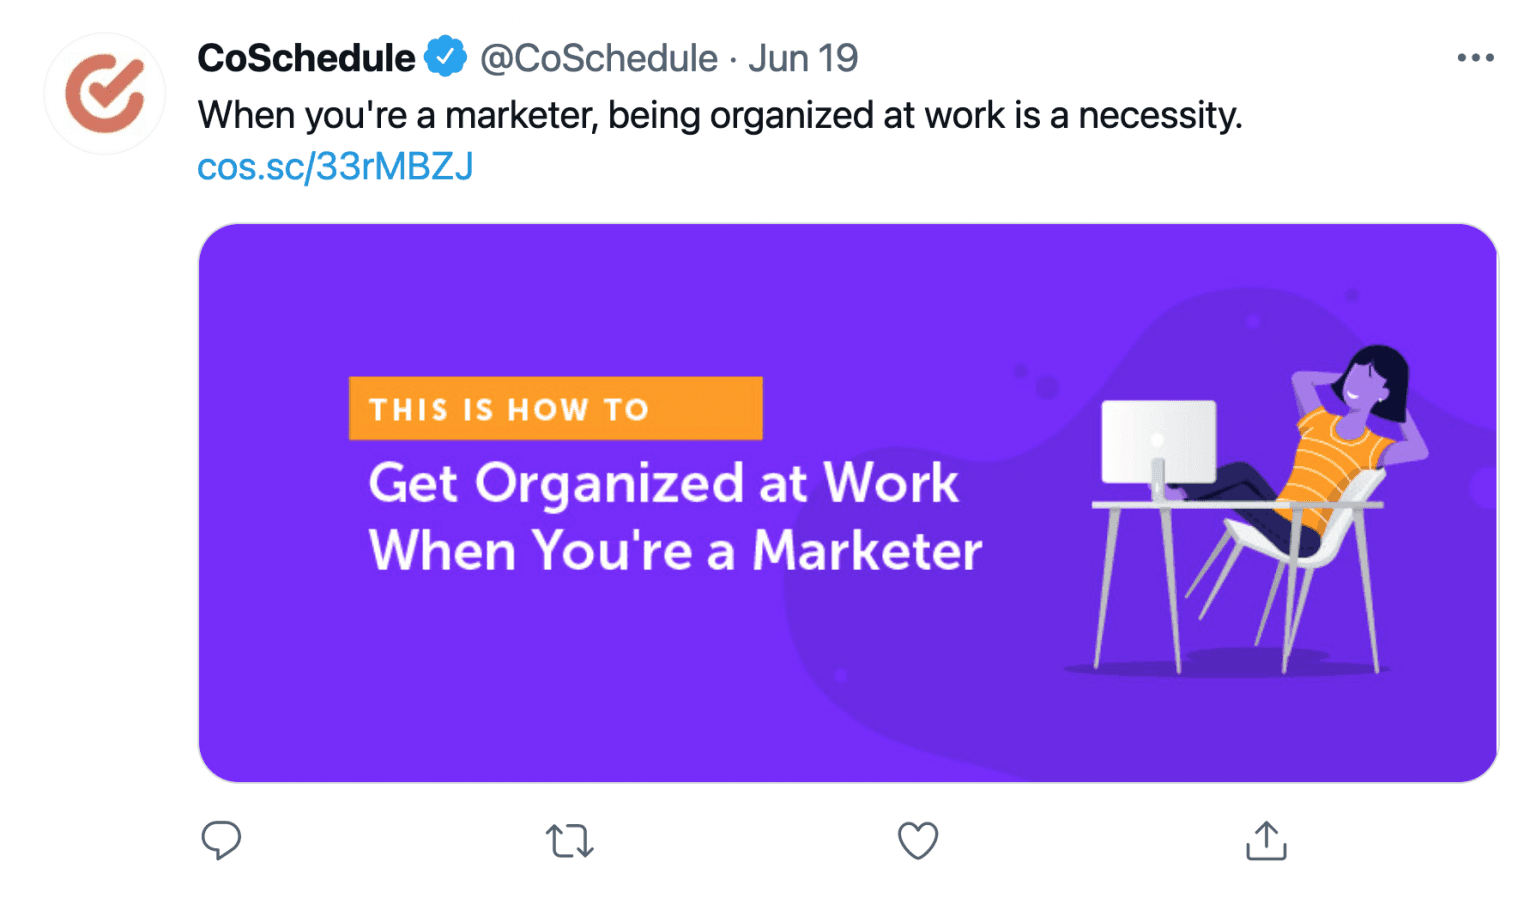The image size is (1536, 898).
Task: Like the tweet using the heart icon
Action: [917, 841]
